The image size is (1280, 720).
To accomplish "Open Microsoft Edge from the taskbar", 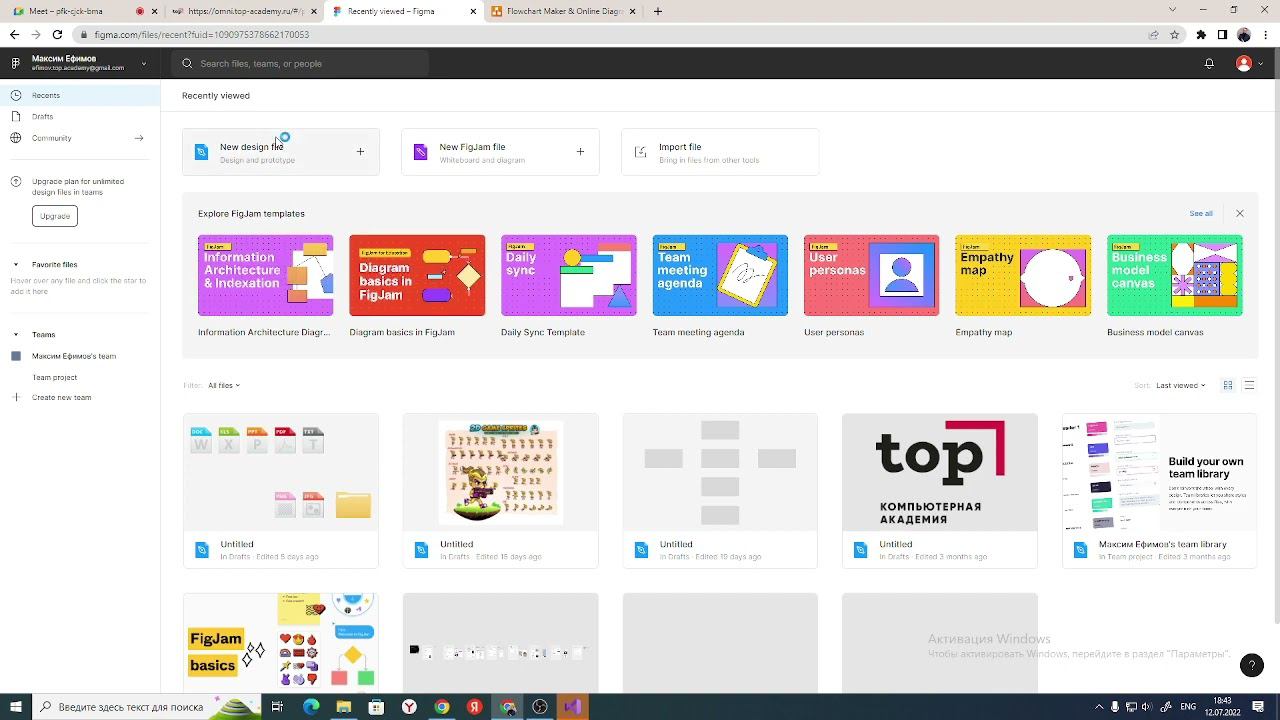I will (x=311, y=707).
